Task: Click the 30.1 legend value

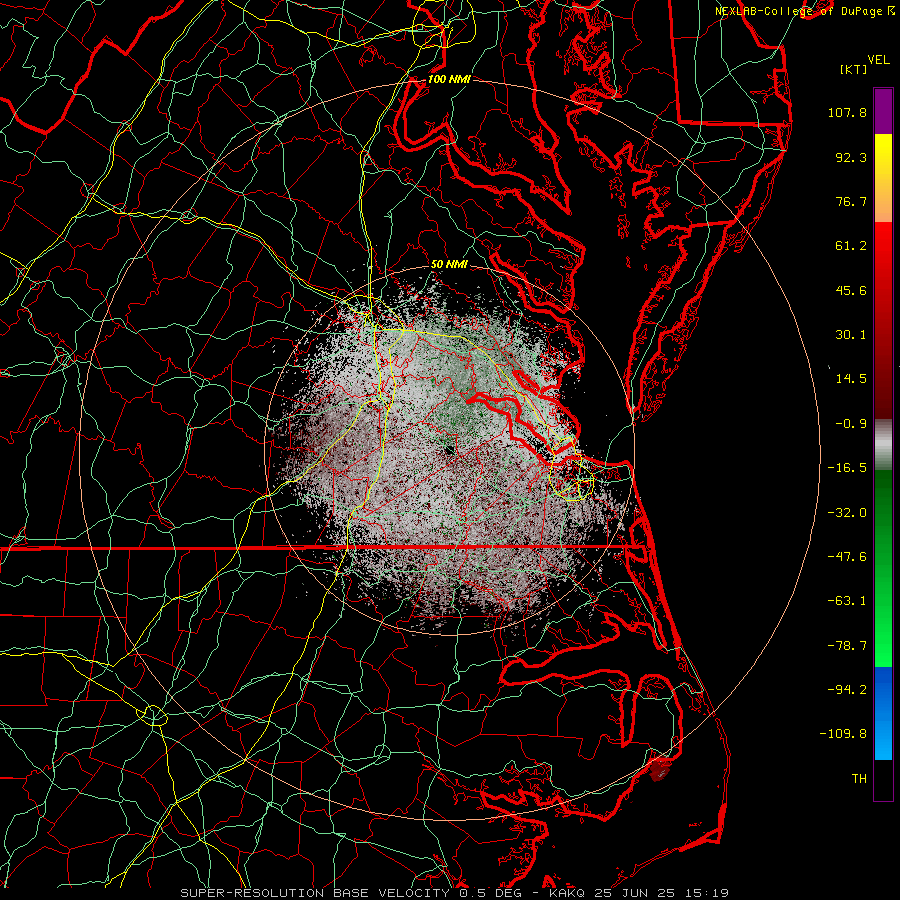Action: pos(851,335)
